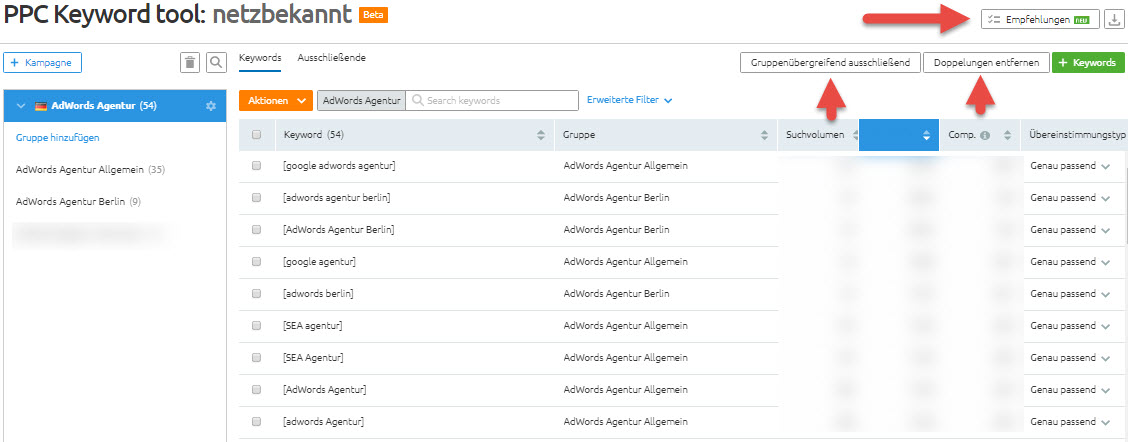Open AdWords Agentur campaign settings gear
Viewport: 1128px width, 442px height.
(x=211, y=106)
